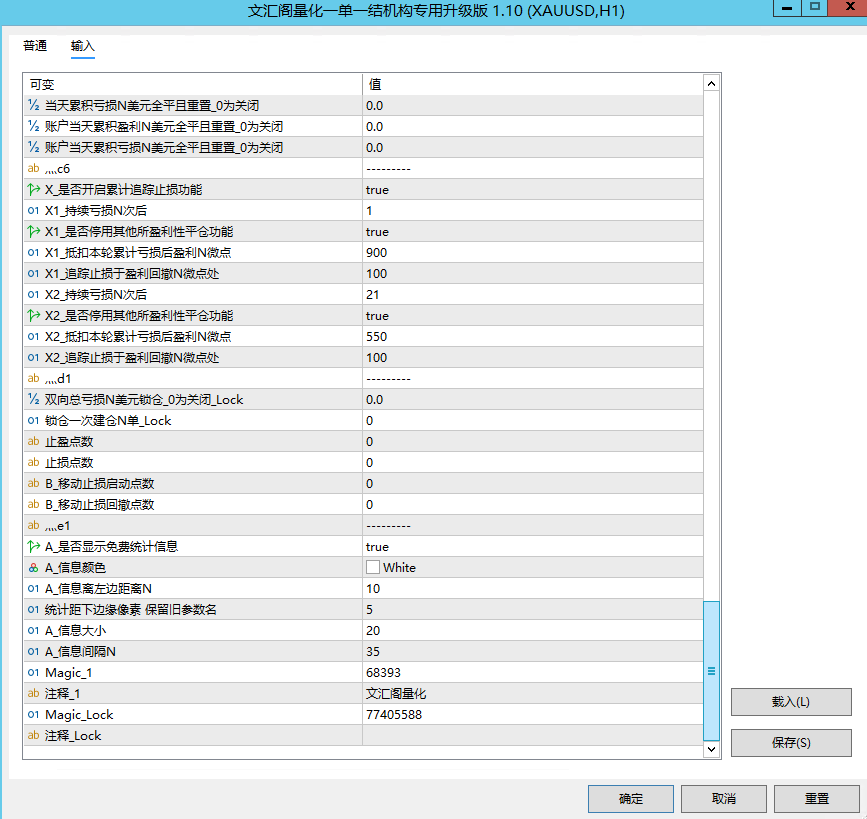Load a preset with 载入(L)
Viewport: 867px width, 819px height.
point(791,702)
